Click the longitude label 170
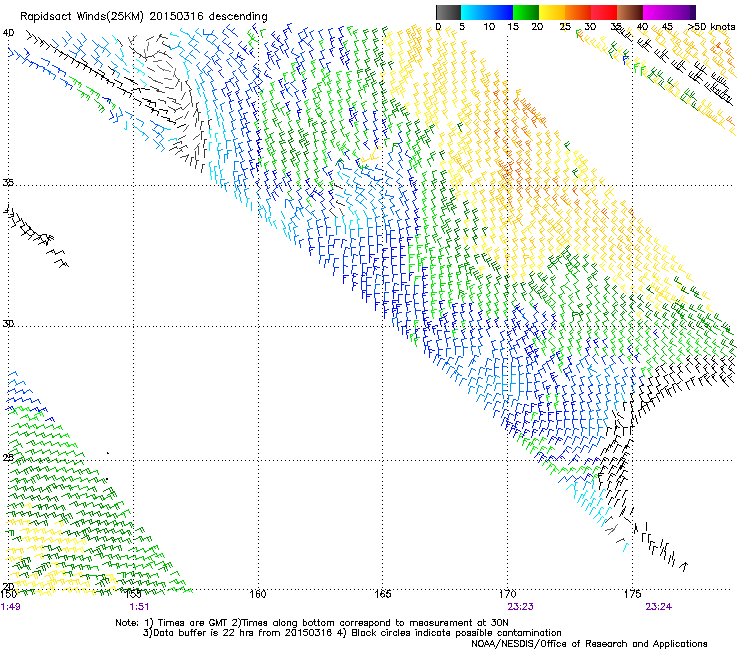Image resolution: width=740 pixels, height=650 pixels. [x=508, y=594]
